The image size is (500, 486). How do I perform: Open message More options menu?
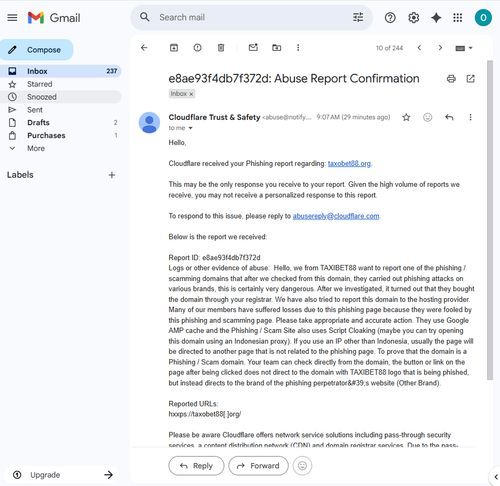click(x=470, y=117)
